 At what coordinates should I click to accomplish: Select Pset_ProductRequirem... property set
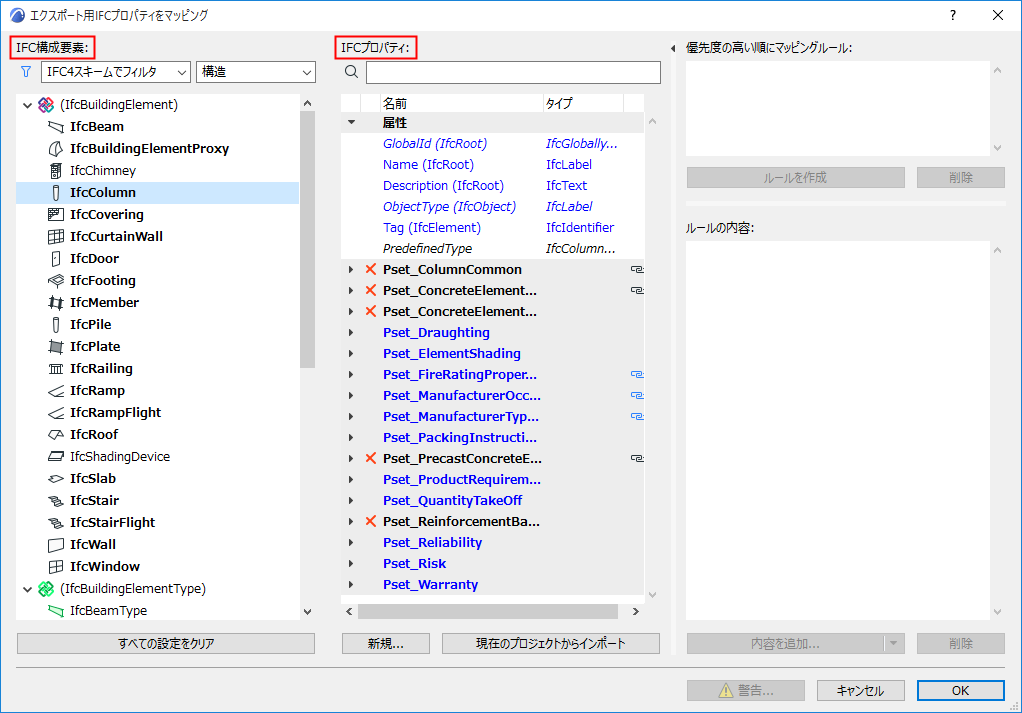(x=461, y=480)
